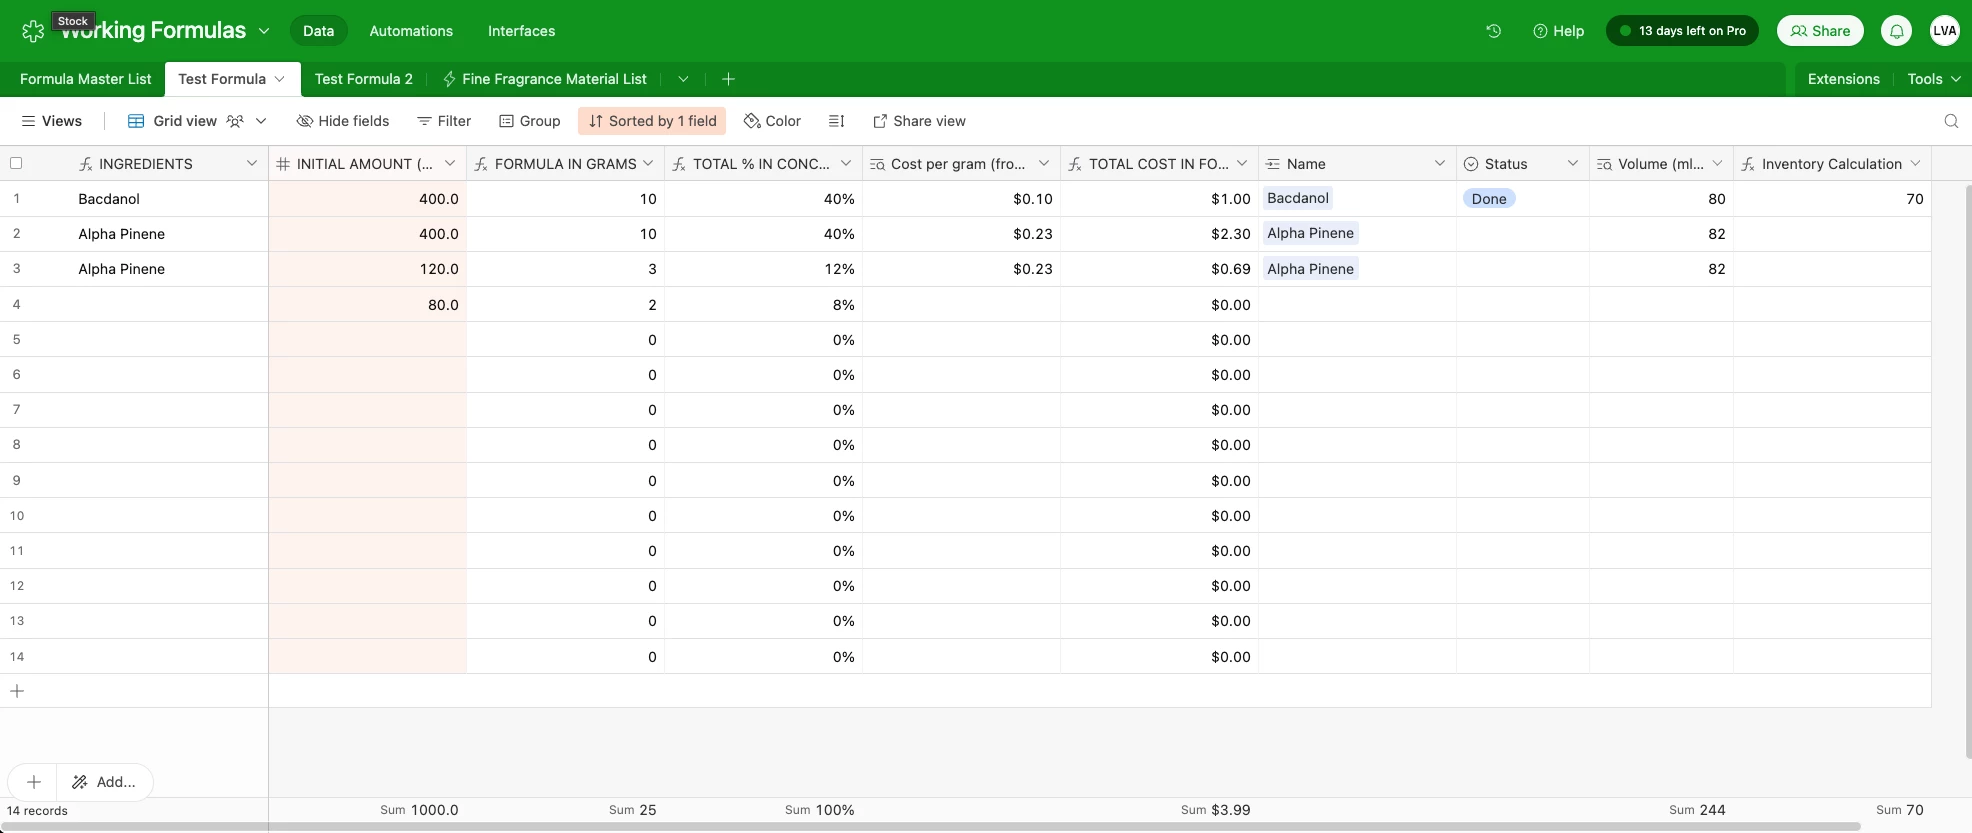Open Fine Fragrance Material List table
This screenshot has width=1972, height=833.
[554, 79]
